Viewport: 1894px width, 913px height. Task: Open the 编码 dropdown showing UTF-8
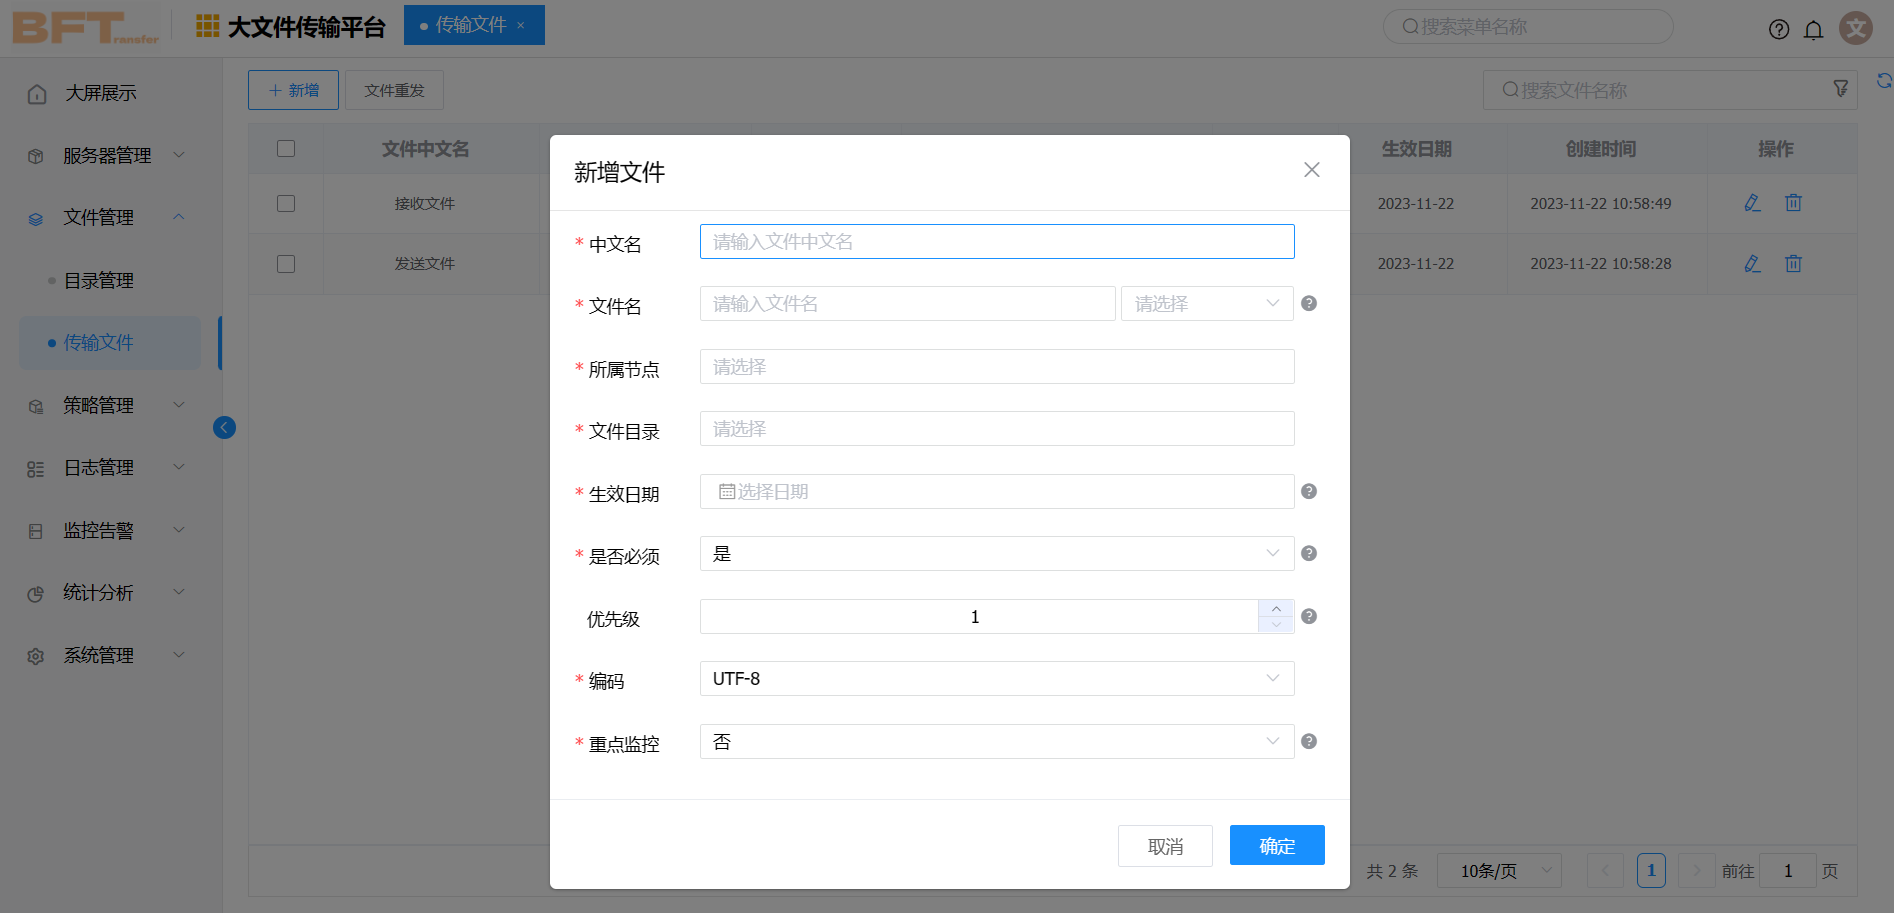(x=996, y=678)
